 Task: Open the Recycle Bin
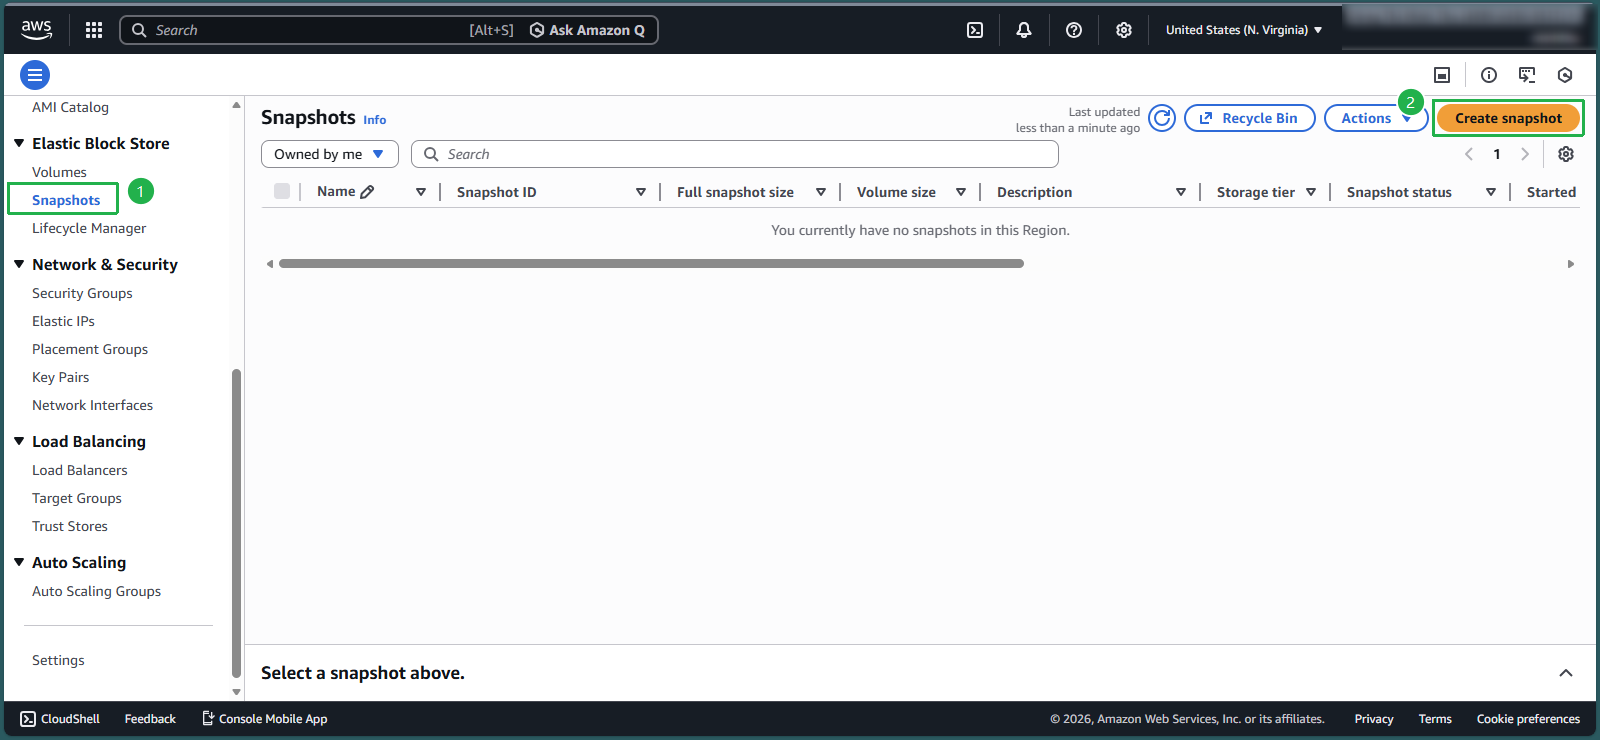pos(1250,118)
